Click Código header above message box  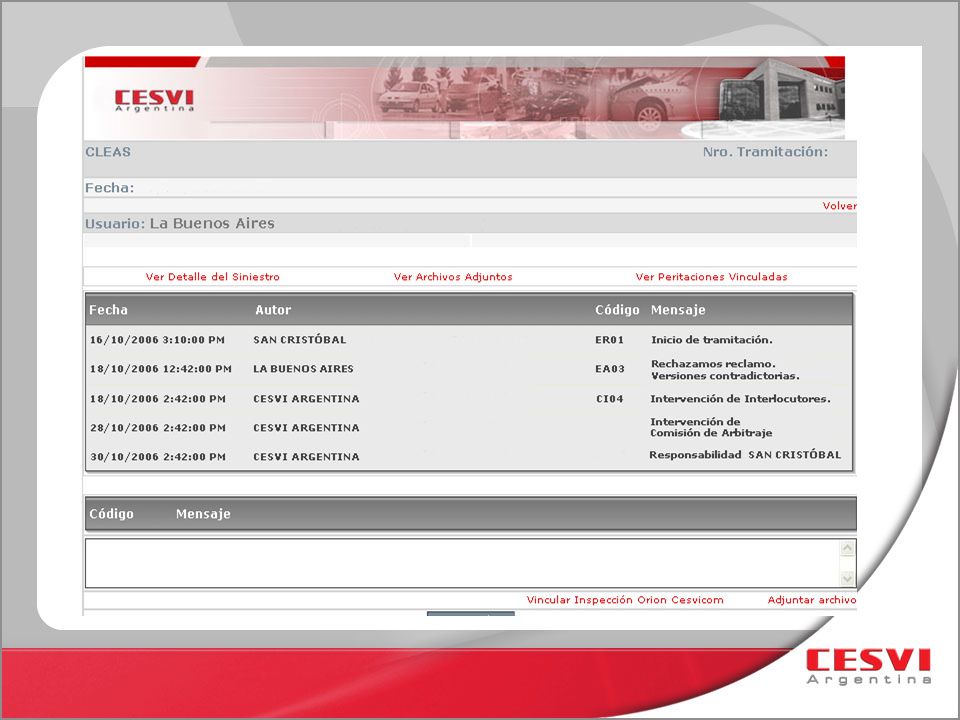[x=111, y=514]
